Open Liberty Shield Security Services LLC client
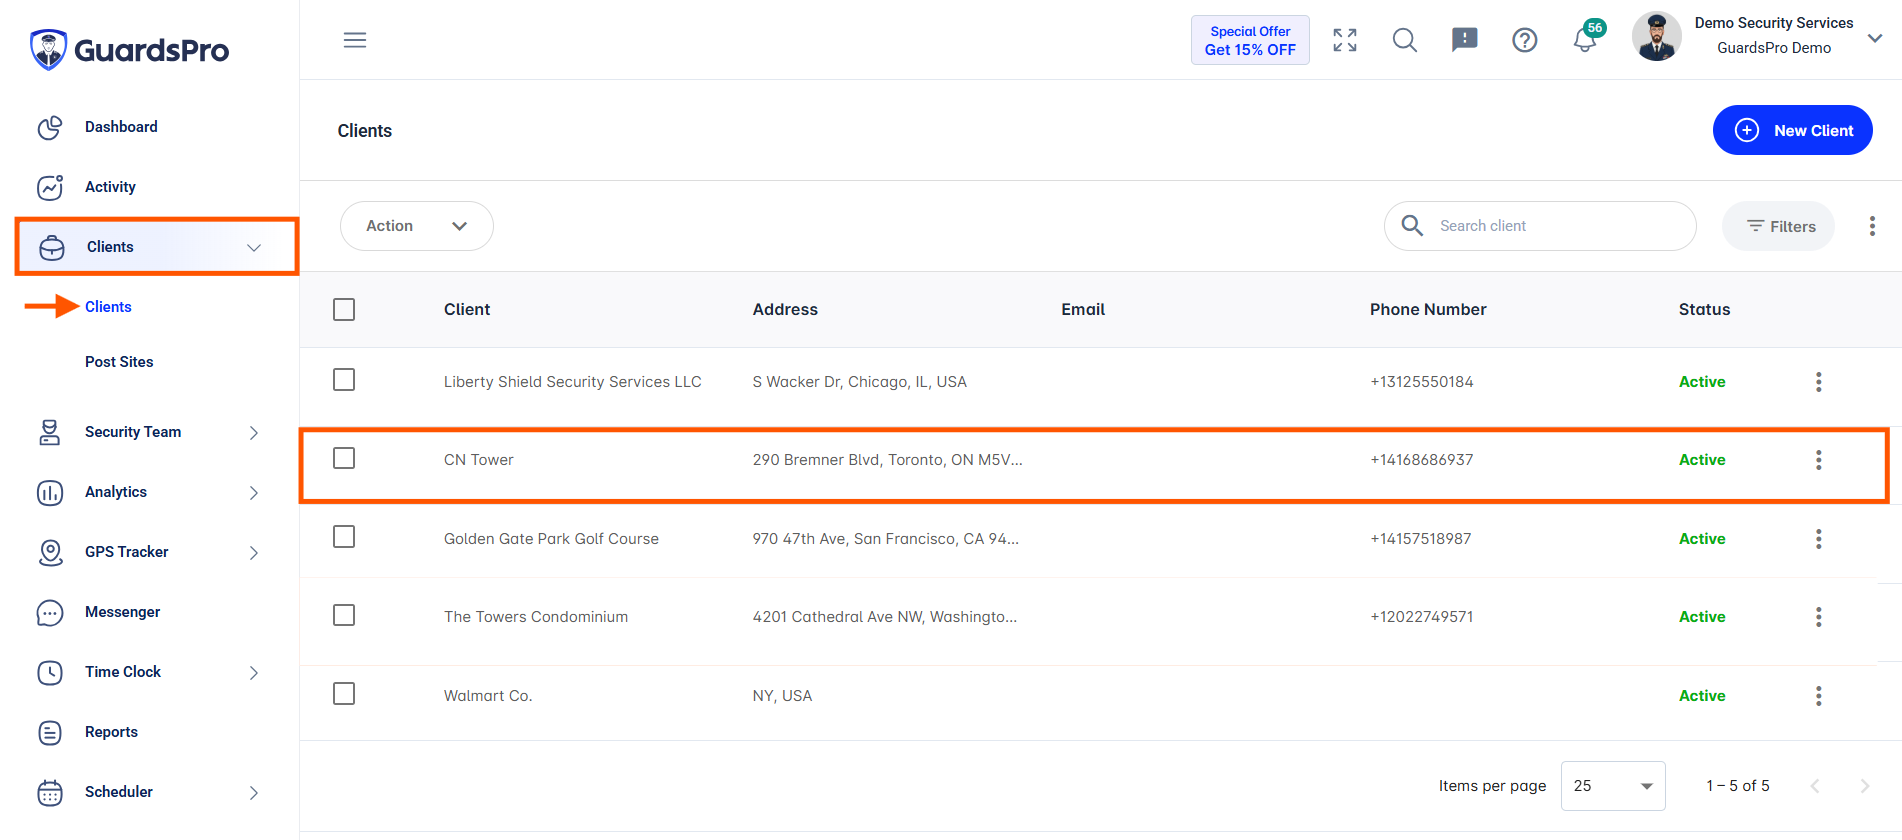Screen dimensions: 1902x840 point(573,382)
